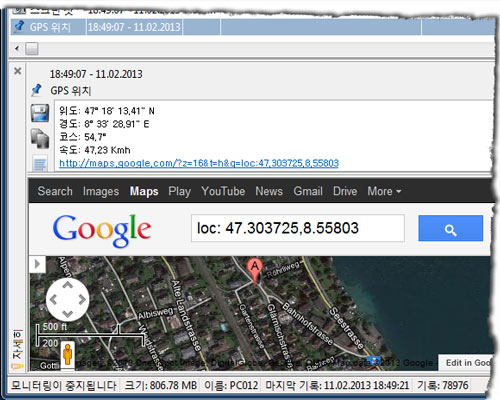Click the 18:49:07 - 11.02.2013 list cell
500x400 pixels.
[134, 27]
